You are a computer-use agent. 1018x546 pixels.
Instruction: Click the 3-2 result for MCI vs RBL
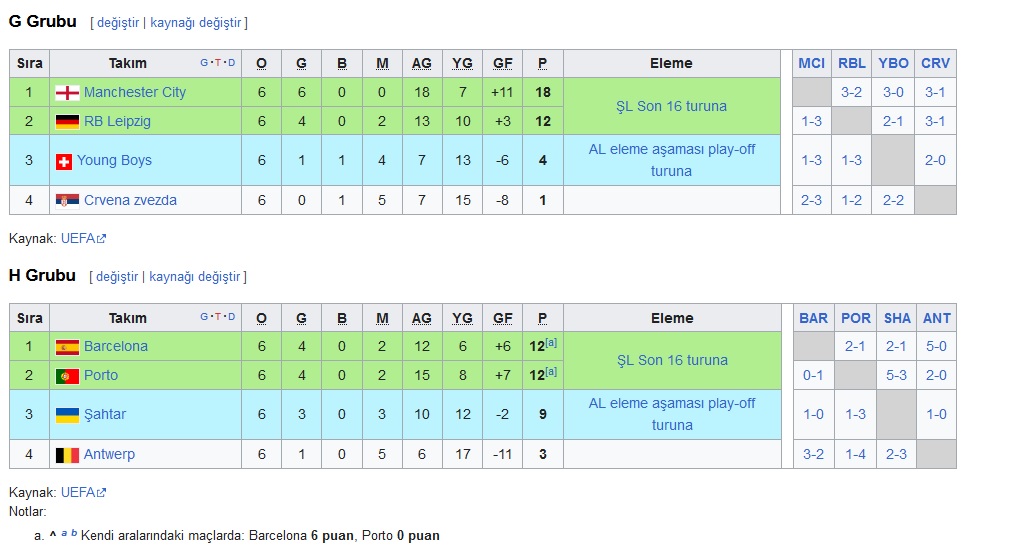851,92
